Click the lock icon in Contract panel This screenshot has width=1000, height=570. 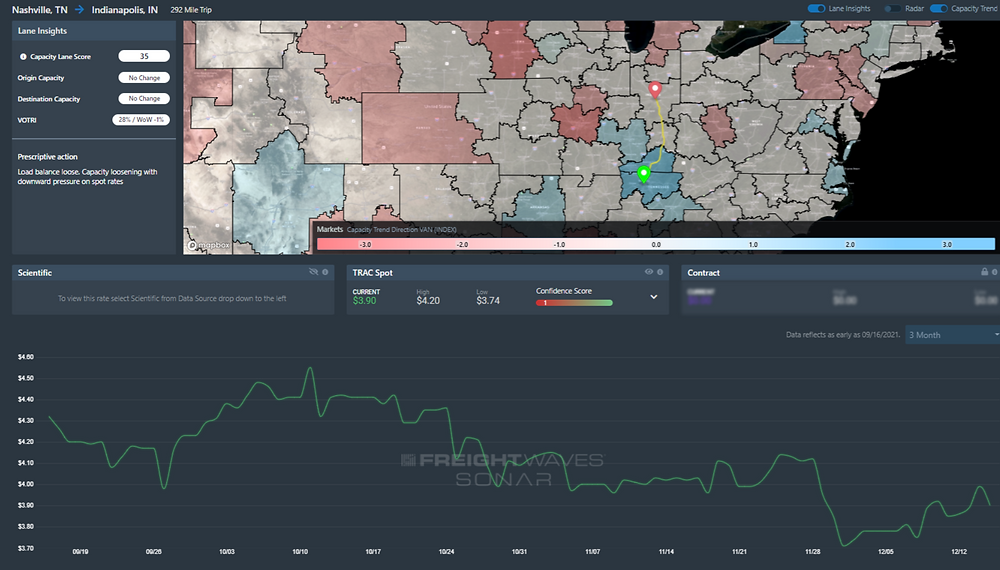click(984, 272)
